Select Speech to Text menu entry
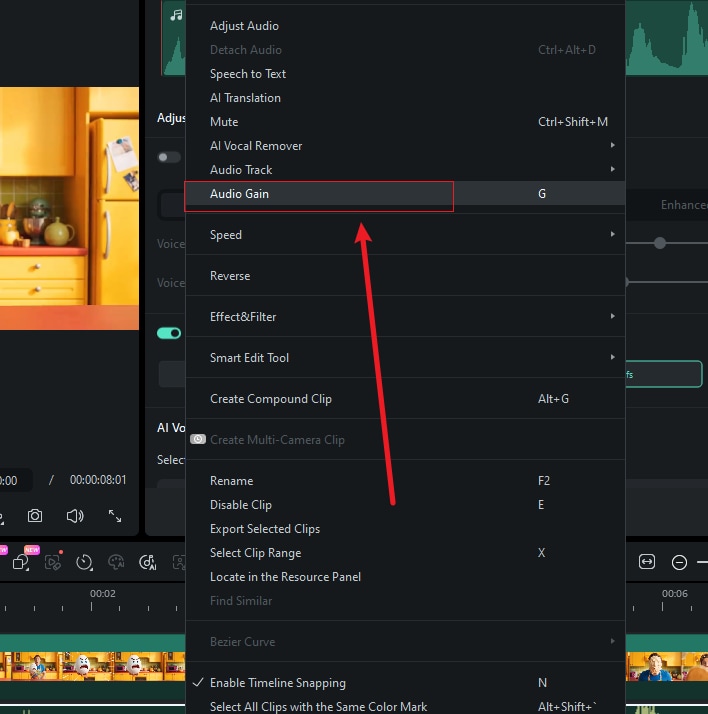The height and width of the screenshot is (714, 708). click(405, 74)
